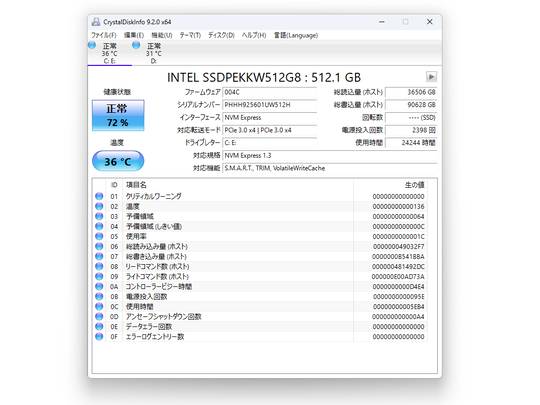The height and width of the screenshot is (405, 540).
Task: Click the 36 °C temperature button
Action: tap(118, 161)
